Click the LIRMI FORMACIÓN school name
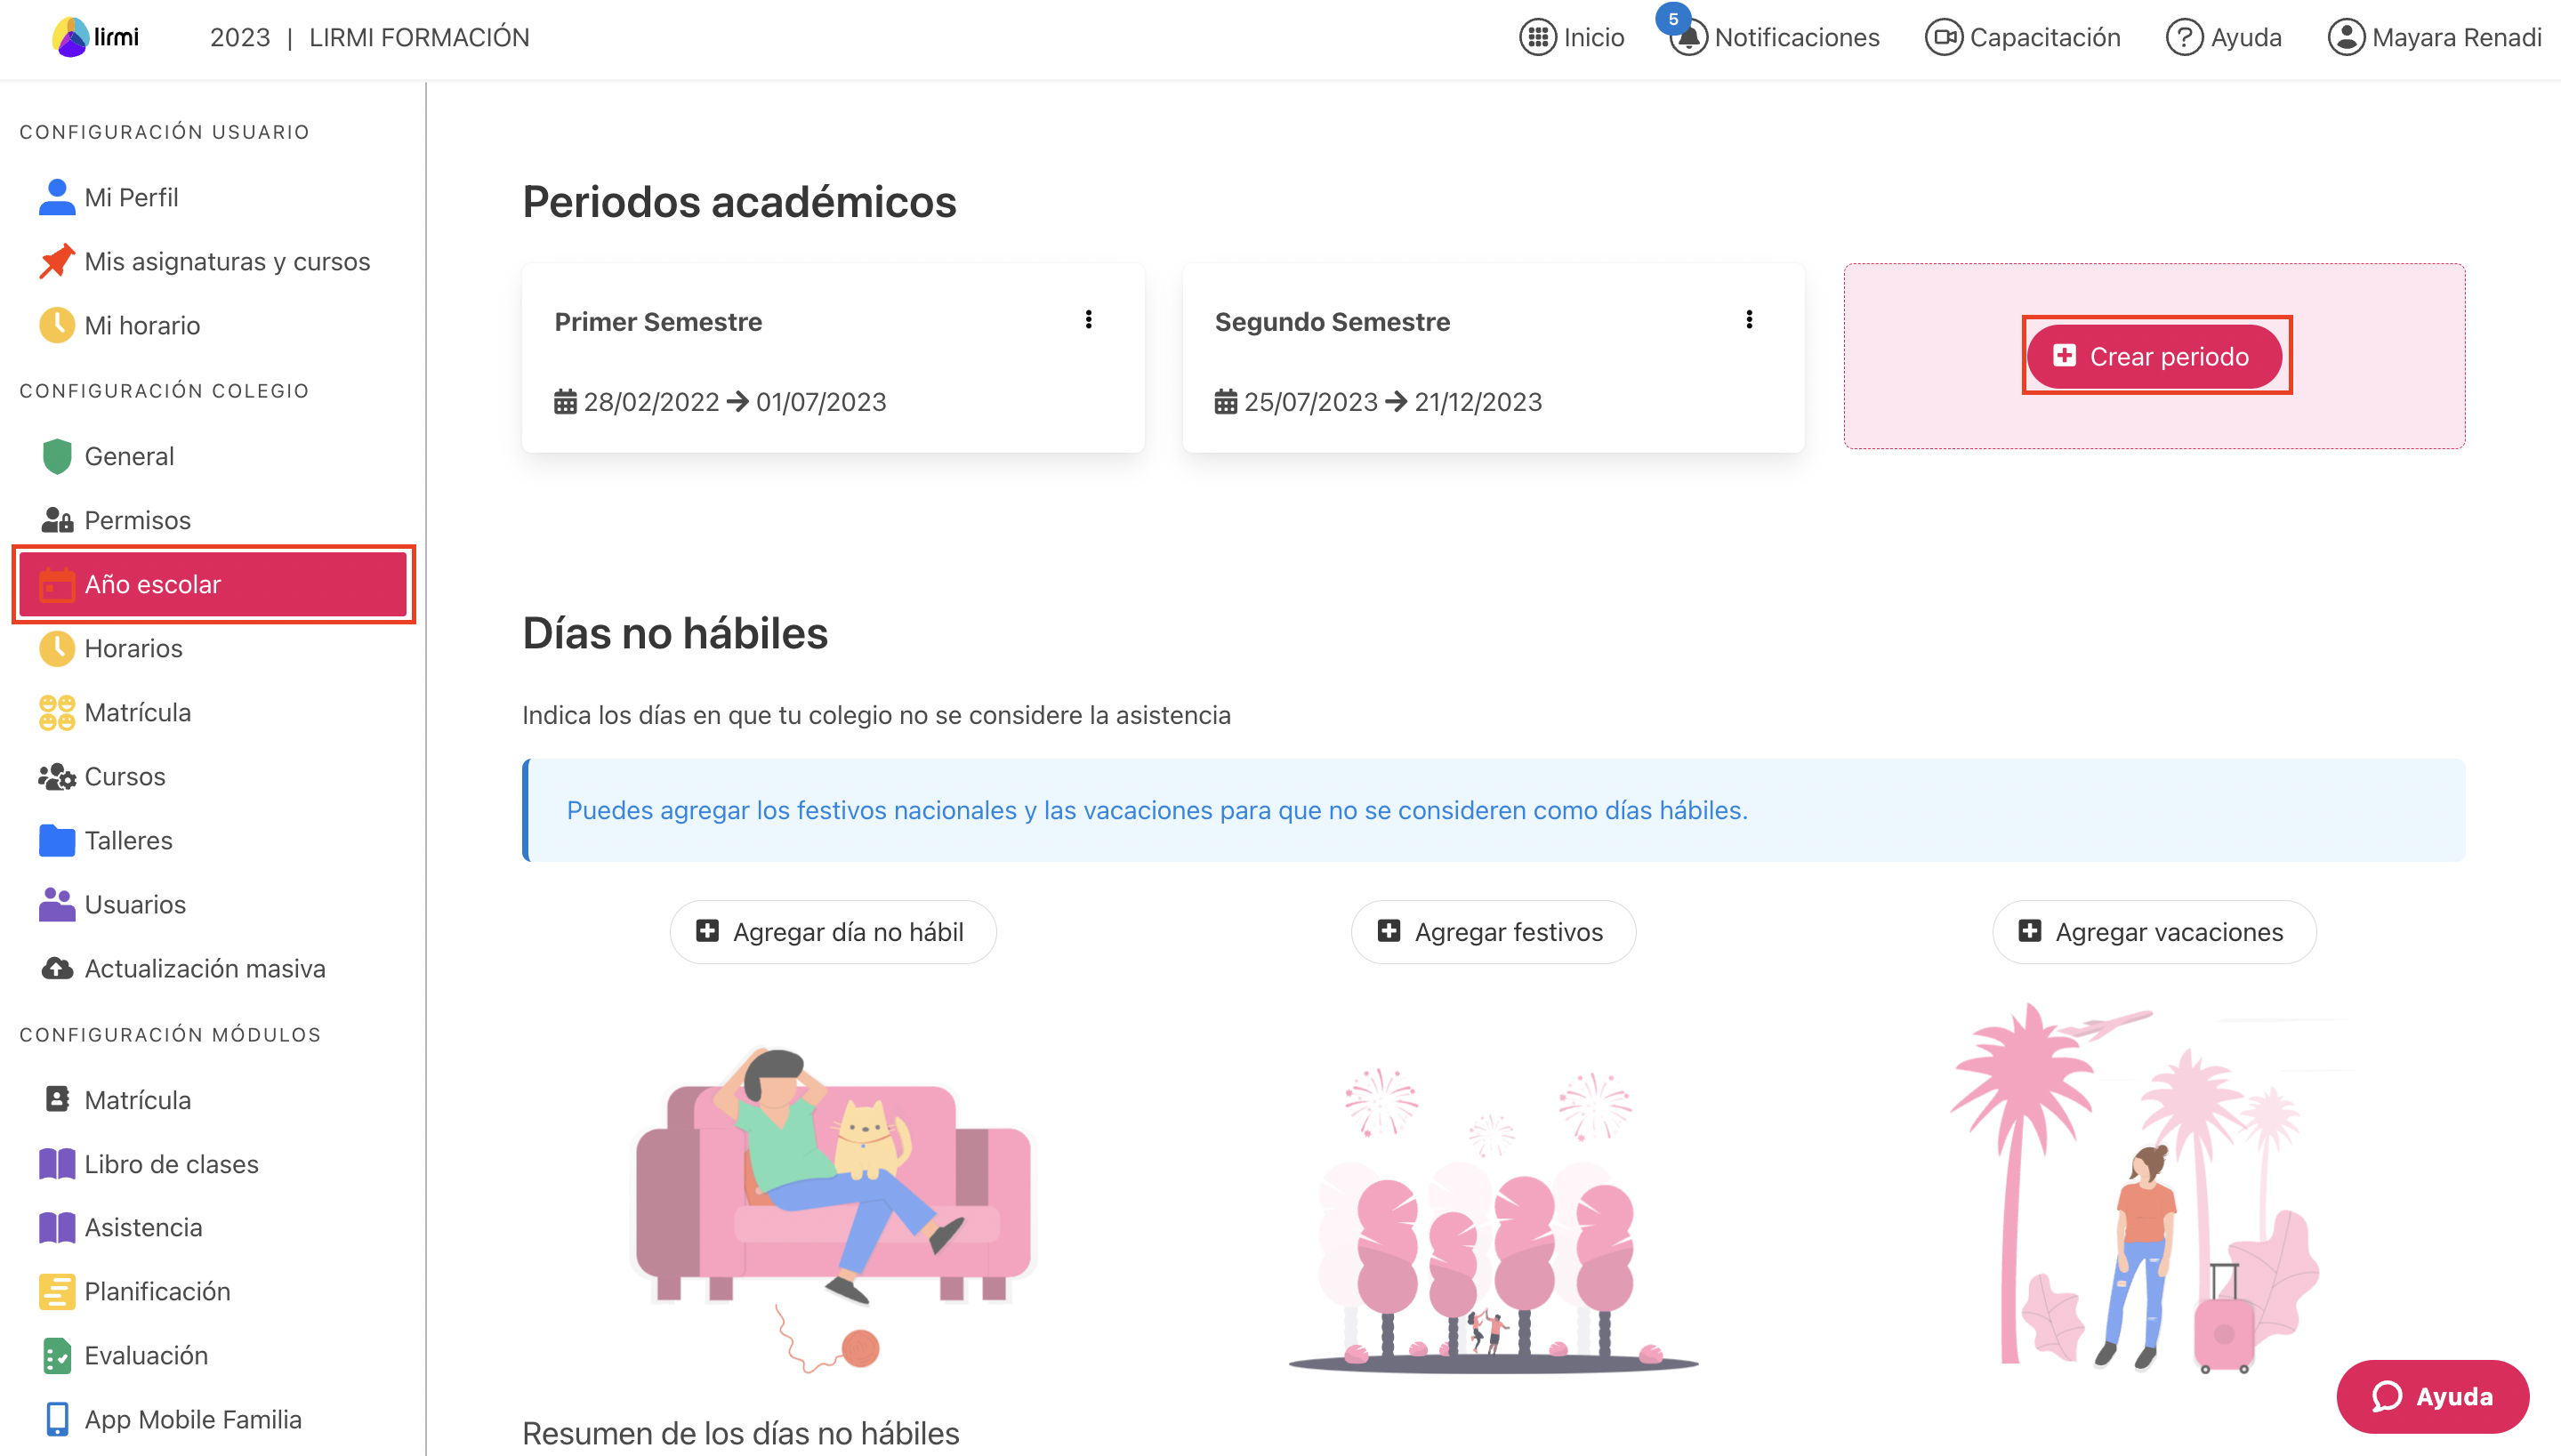The height and width of the screenshot is (1456, 2561). pyautogui.click(x=419, y=37)
